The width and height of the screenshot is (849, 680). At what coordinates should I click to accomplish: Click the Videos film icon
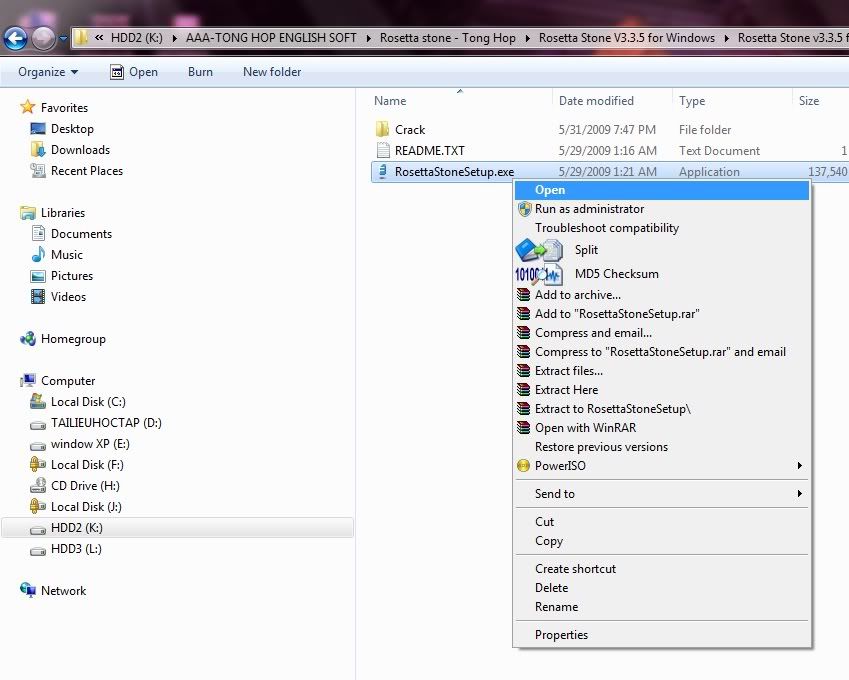coord(38,297)
